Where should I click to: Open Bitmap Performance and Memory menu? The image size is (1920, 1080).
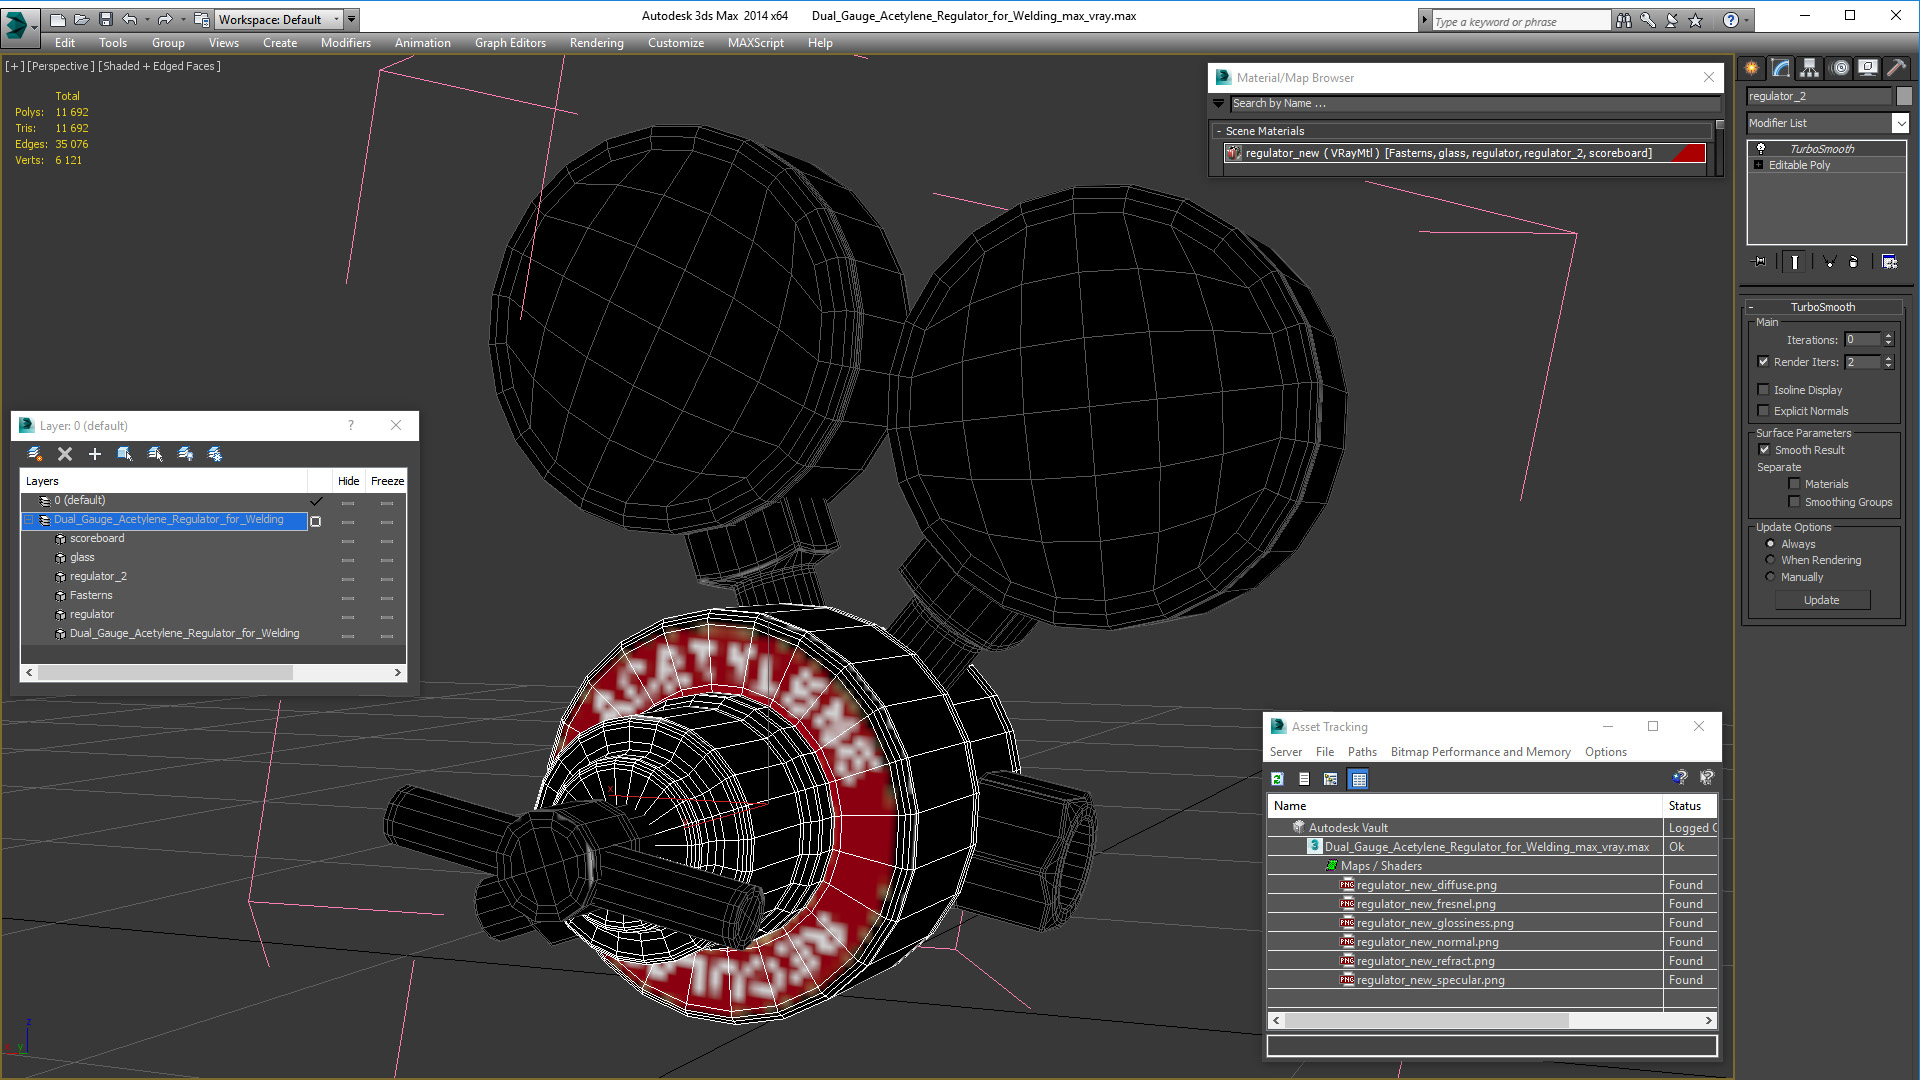click(x=1480, y=752)
